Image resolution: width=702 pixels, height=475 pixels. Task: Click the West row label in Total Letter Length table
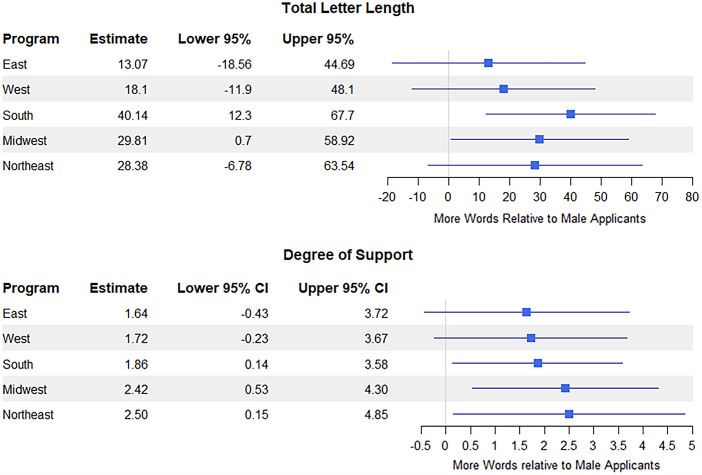(16, 89)
